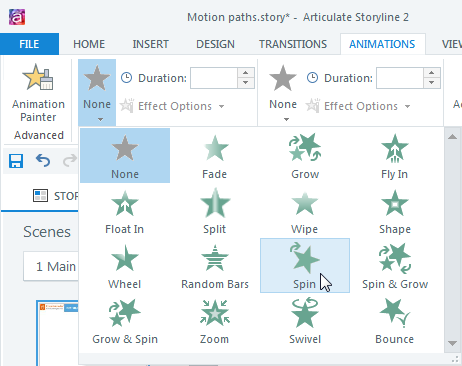Activate the Animation Painter tool
Screen dimensions: 462x366
pos(38,93)
